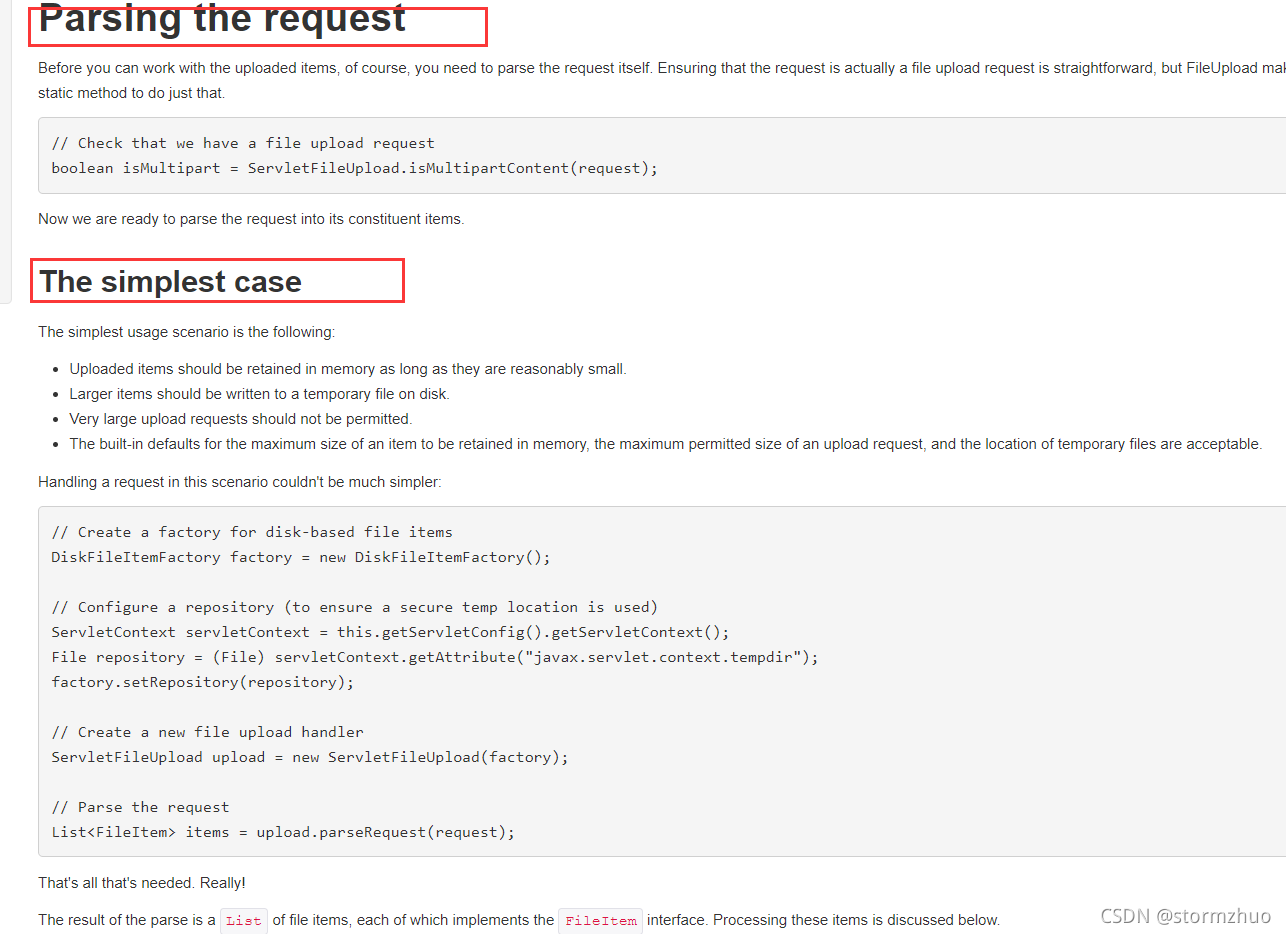Click the inline 'List' code label
1286x934 pixels.
pyautogui.click(x=243, y=920)
